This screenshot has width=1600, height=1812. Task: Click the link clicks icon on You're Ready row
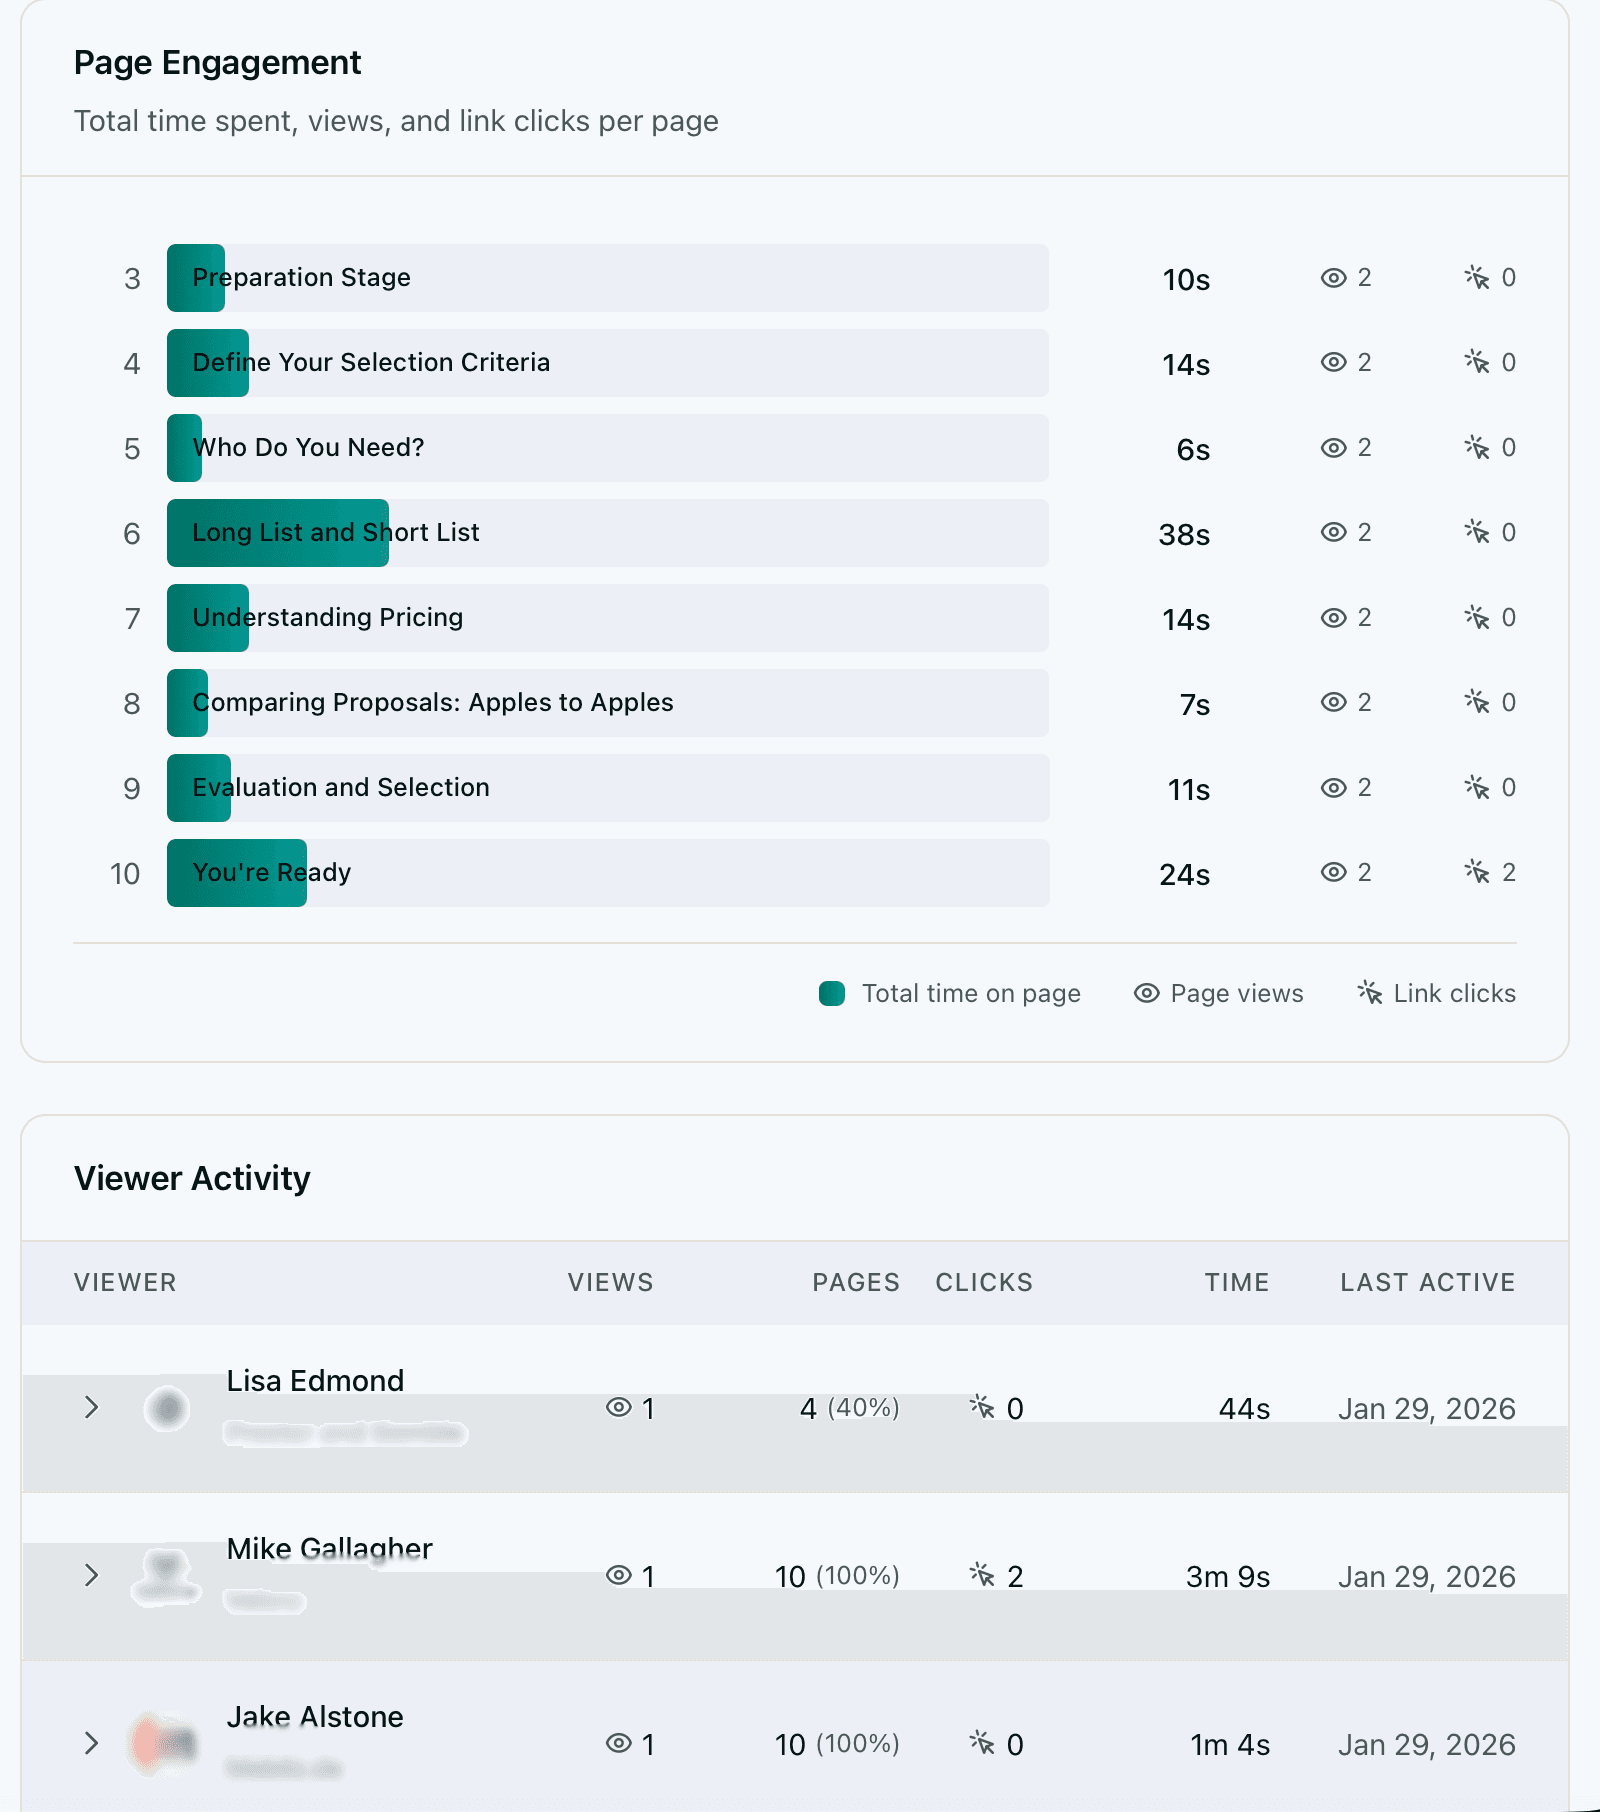click(x=1478, y=872)
